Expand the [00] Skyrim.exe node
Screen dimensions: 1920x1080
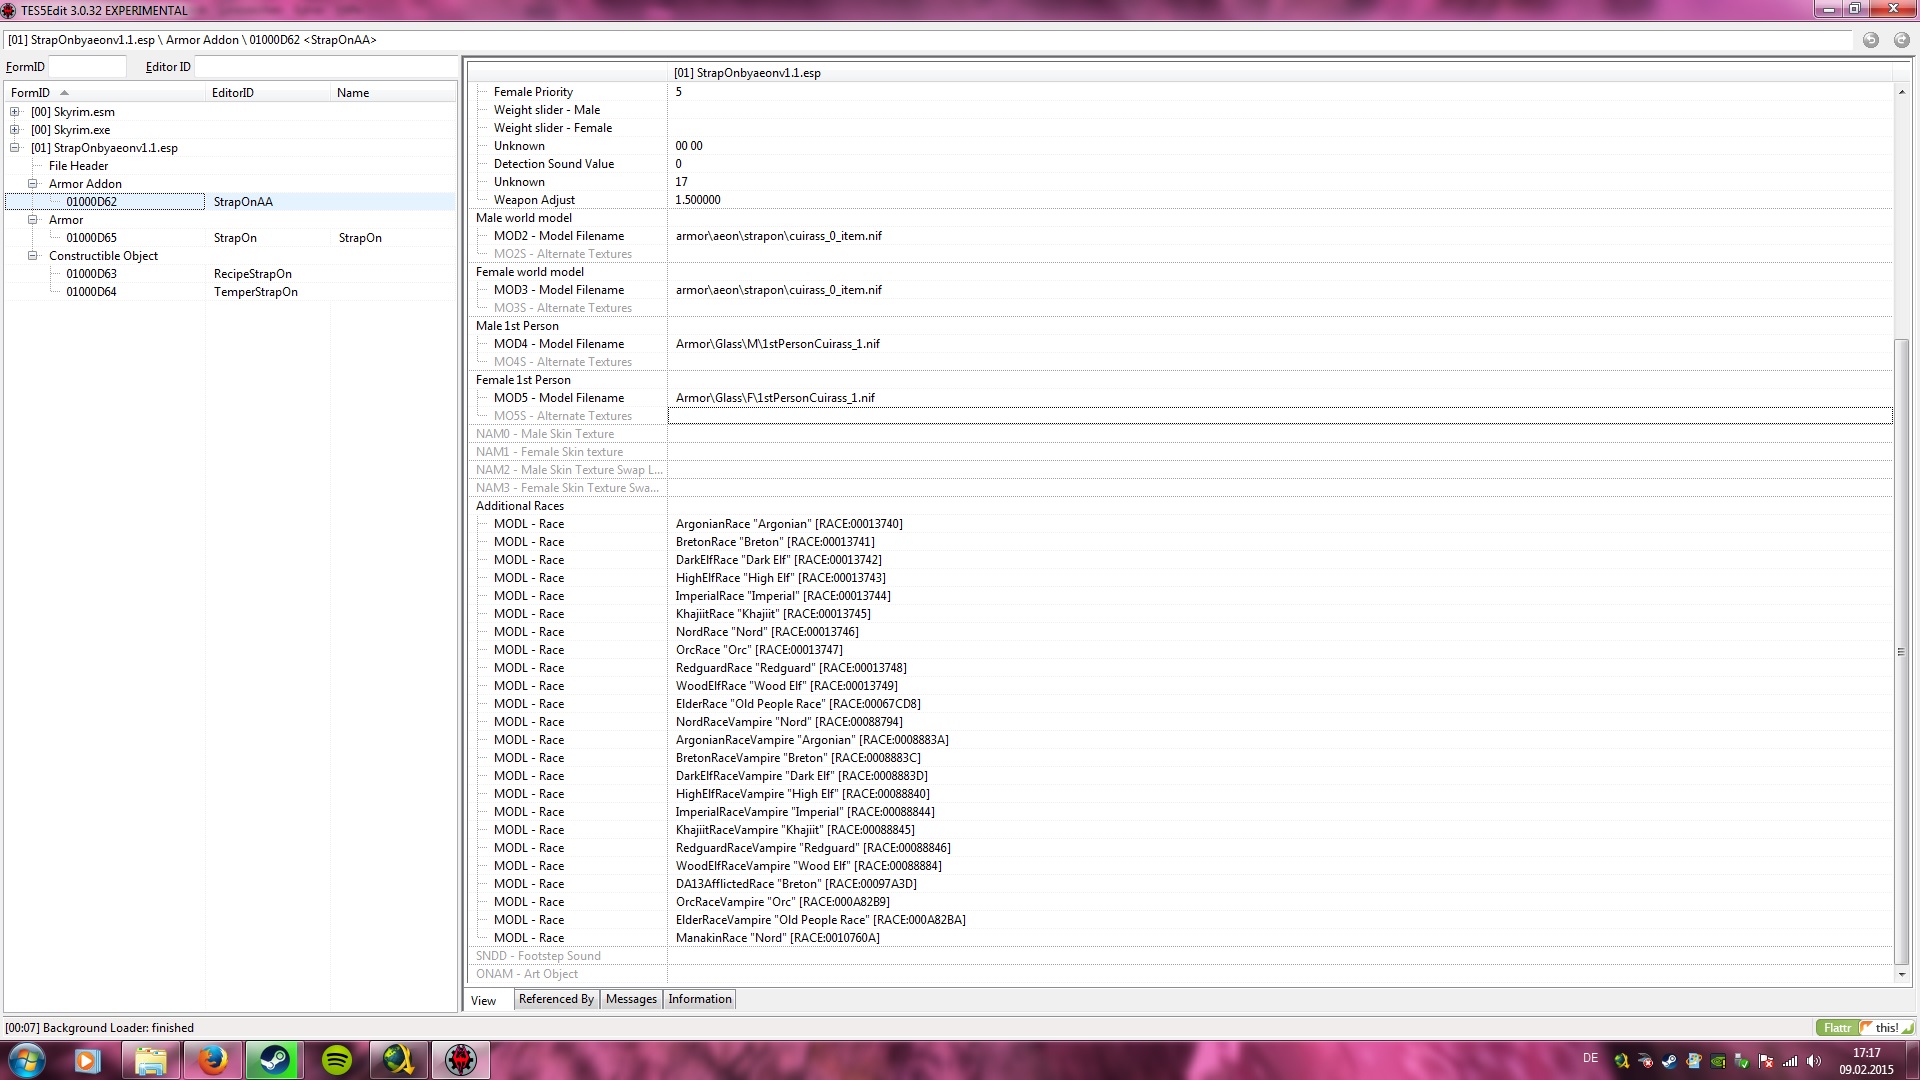coord(15,130)
